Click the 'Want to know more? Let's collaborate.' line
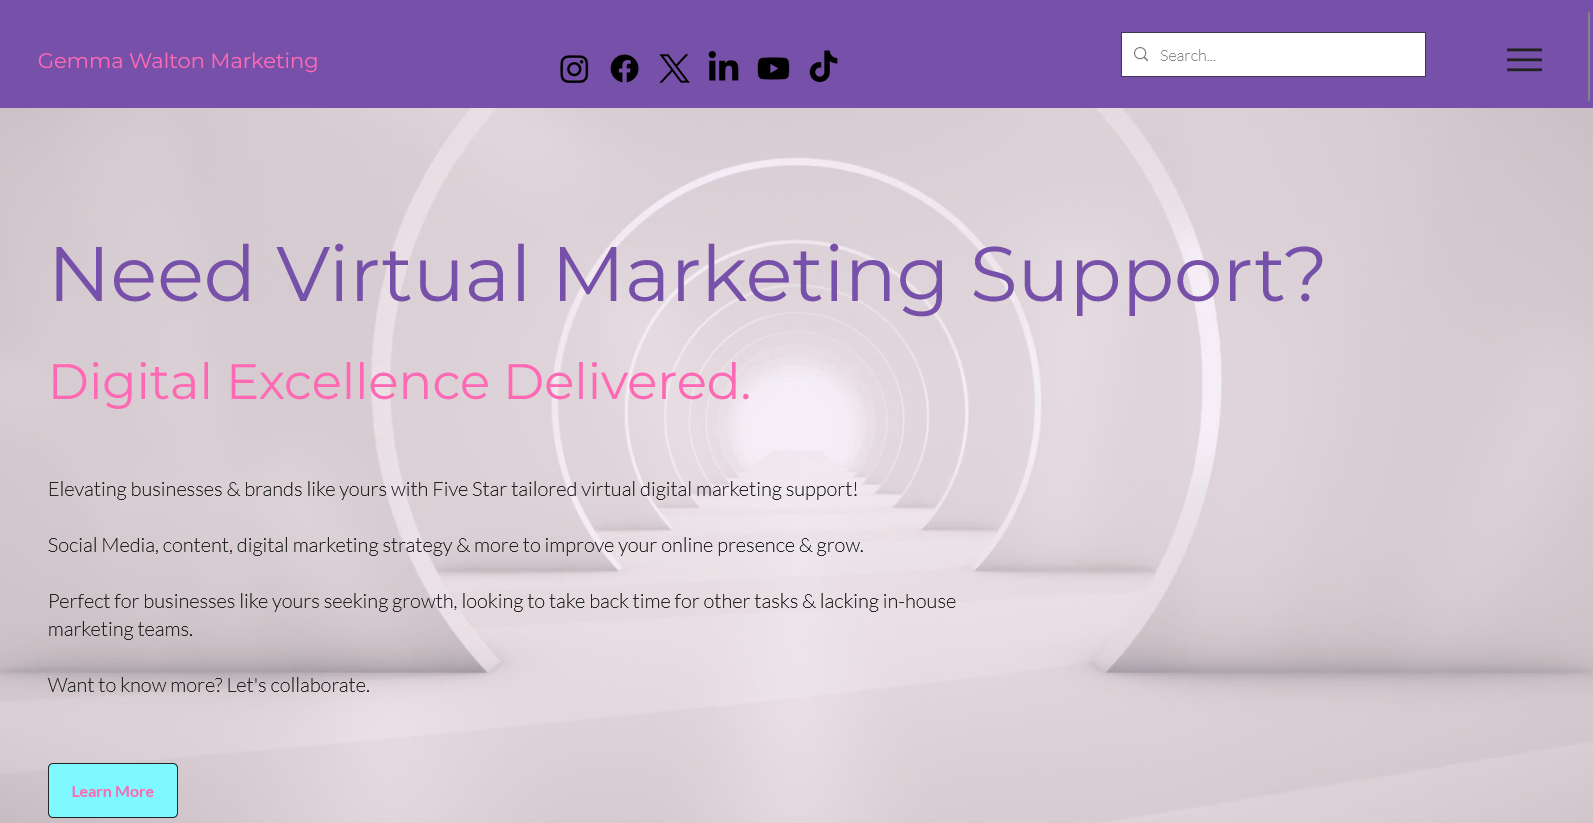 pyautogui.click(x=209, y=685)
